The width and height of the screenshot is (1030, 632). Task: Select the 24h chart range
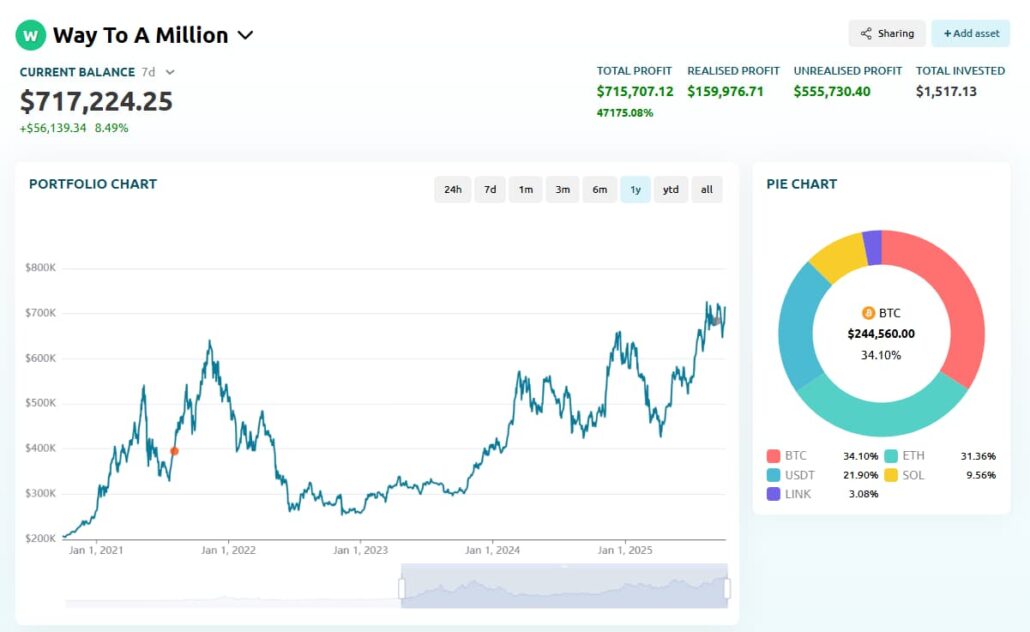pyautogui.click(x=452, y=189)
